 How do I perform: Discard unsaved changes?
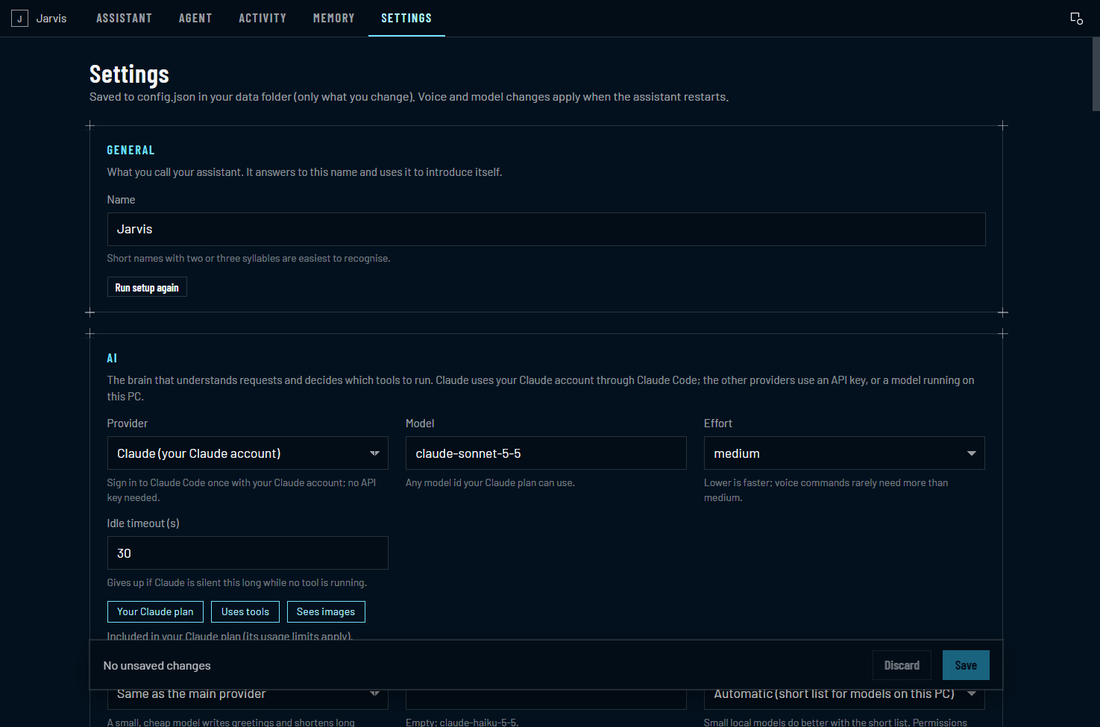pos(901,665)
